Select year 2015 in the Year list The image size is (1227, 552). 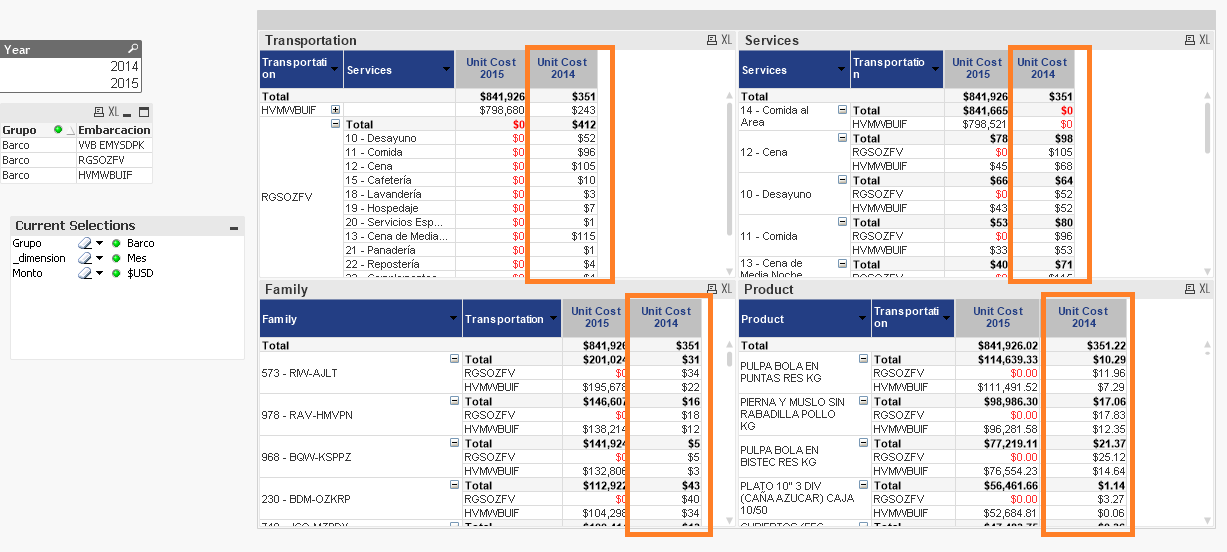click(70, 84)
